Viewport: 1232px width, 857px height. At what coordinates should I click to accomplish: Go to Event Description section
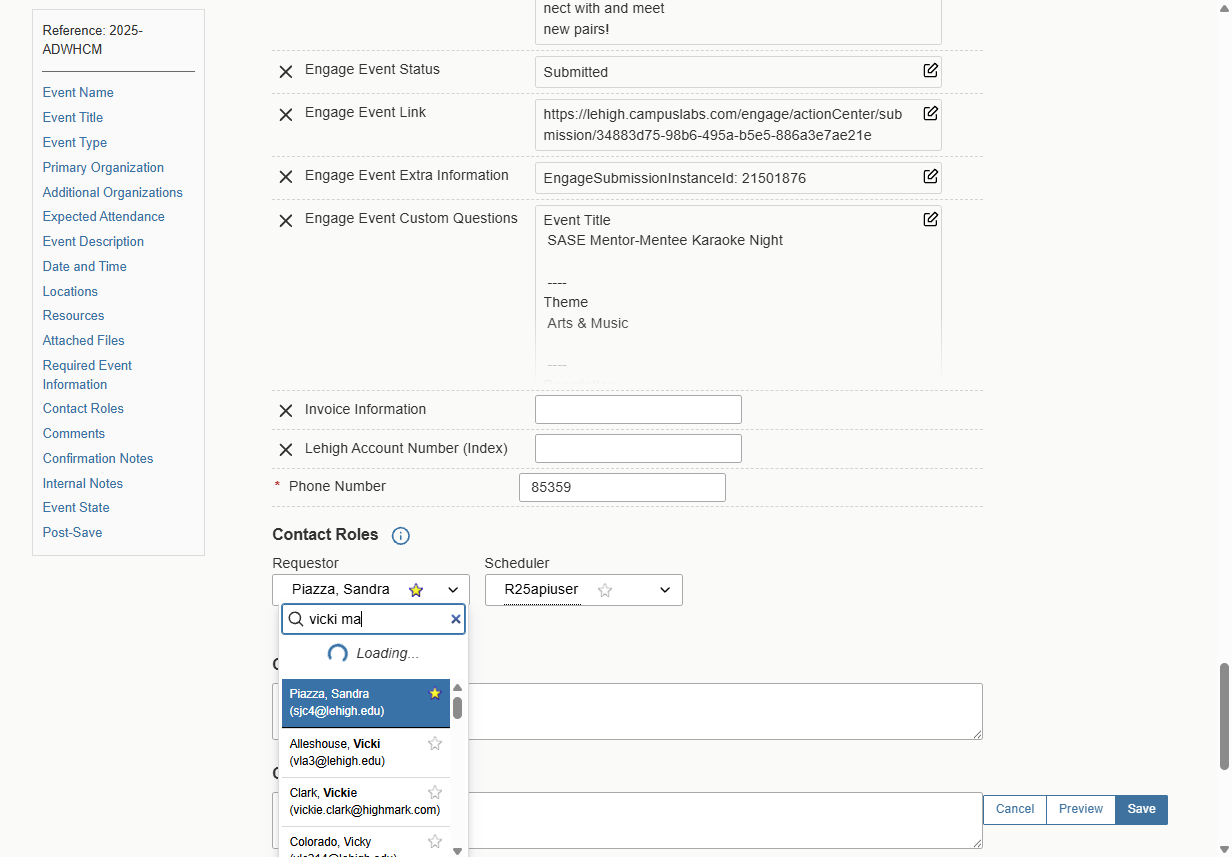93,241
